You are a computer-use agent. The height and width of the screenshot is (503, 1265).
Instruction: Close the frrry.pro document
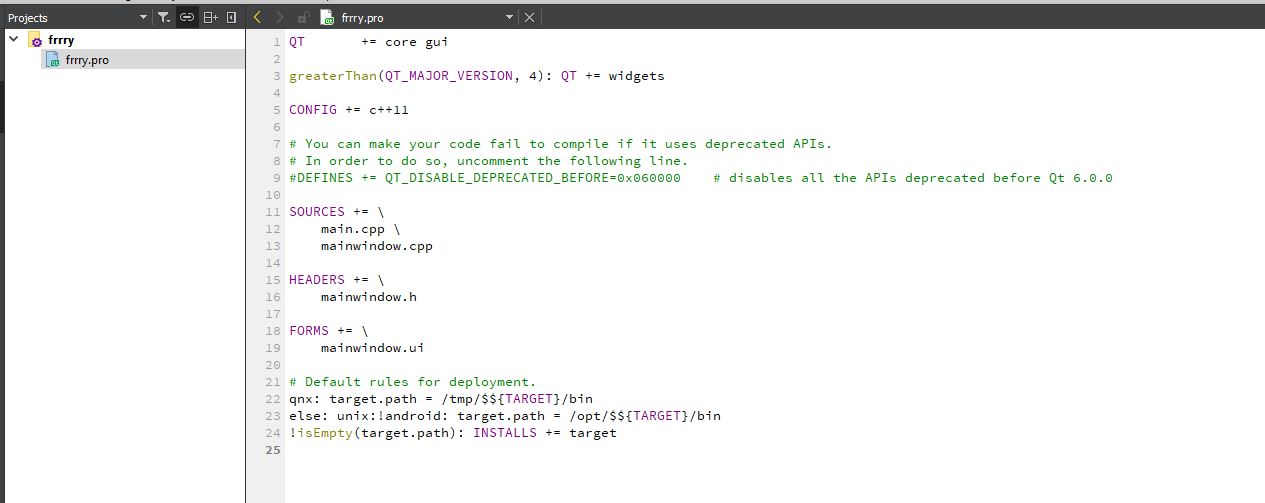[x=530, y=17]
